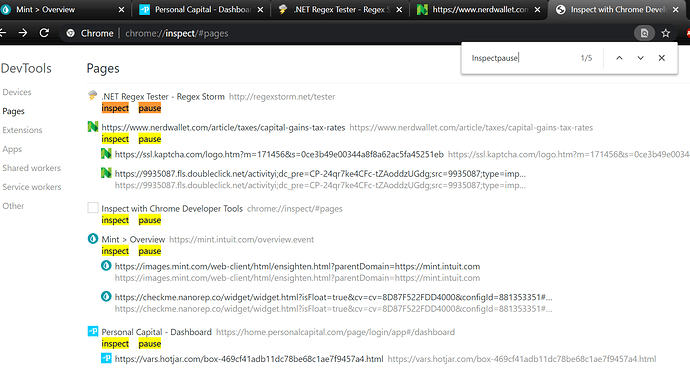This screenshot has height=373, width=690.
Task: Close the .NET Regex Tester tab
Action: (399, 10)
